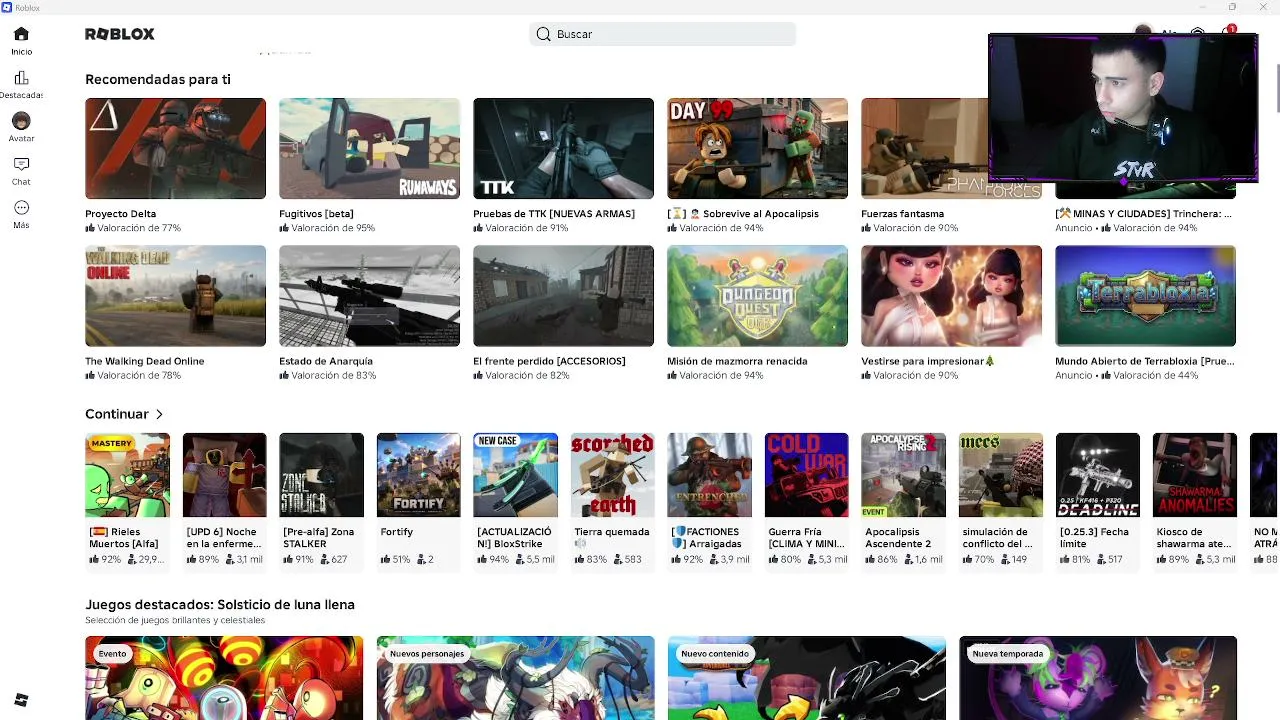Open the Terrabloxia ad thumbnail
Image resolution: width=1280 pixels, height=720 pixels.
point(1145,296)
